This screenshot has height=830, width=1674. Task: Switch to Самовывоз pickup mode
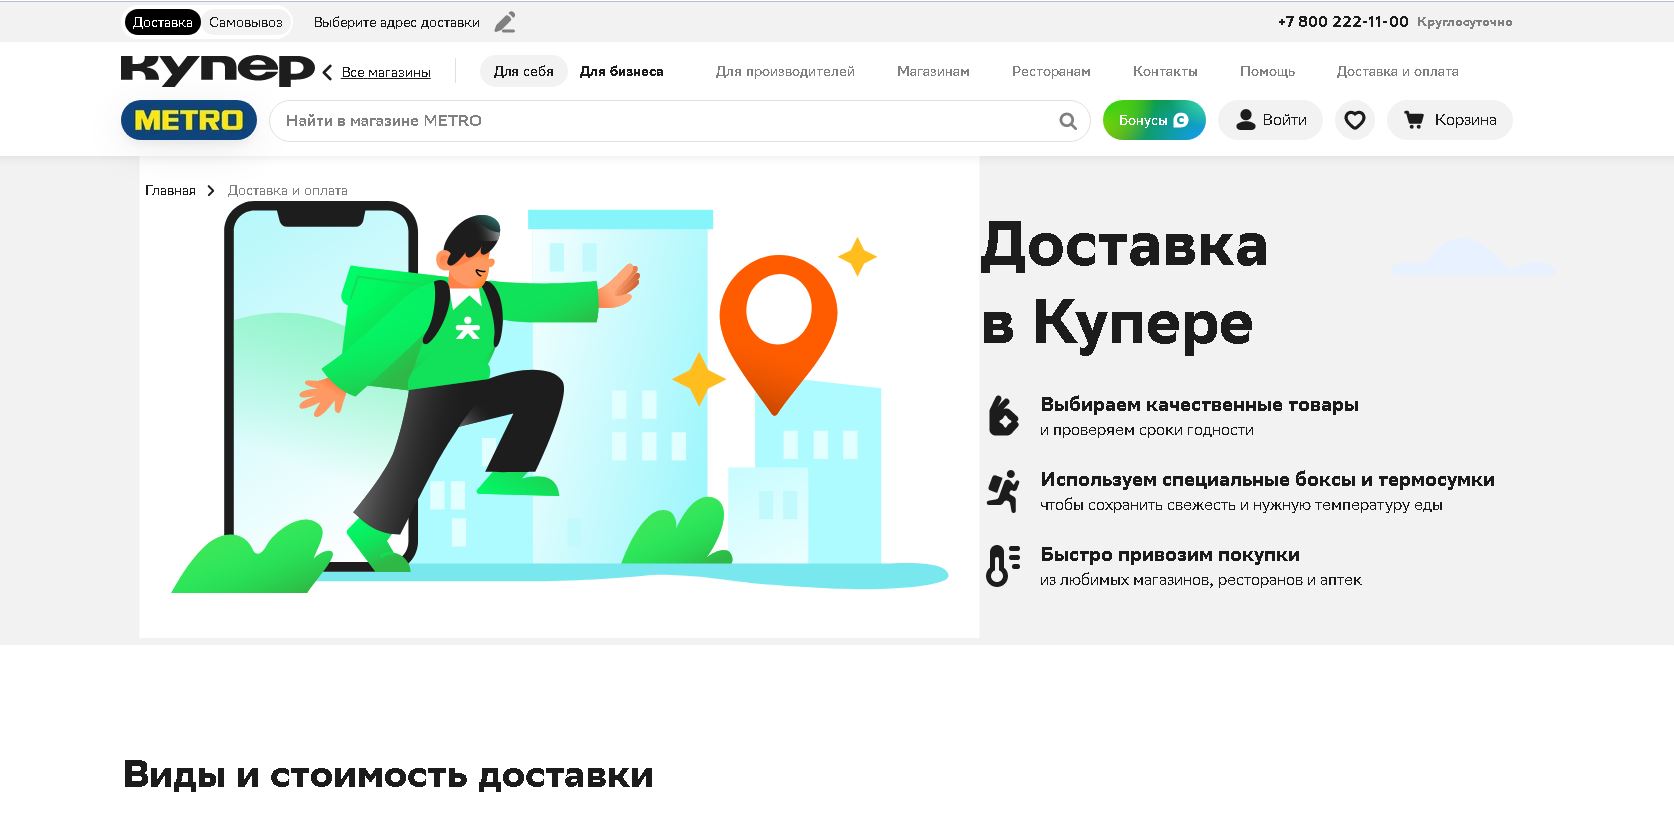point(246,22)
